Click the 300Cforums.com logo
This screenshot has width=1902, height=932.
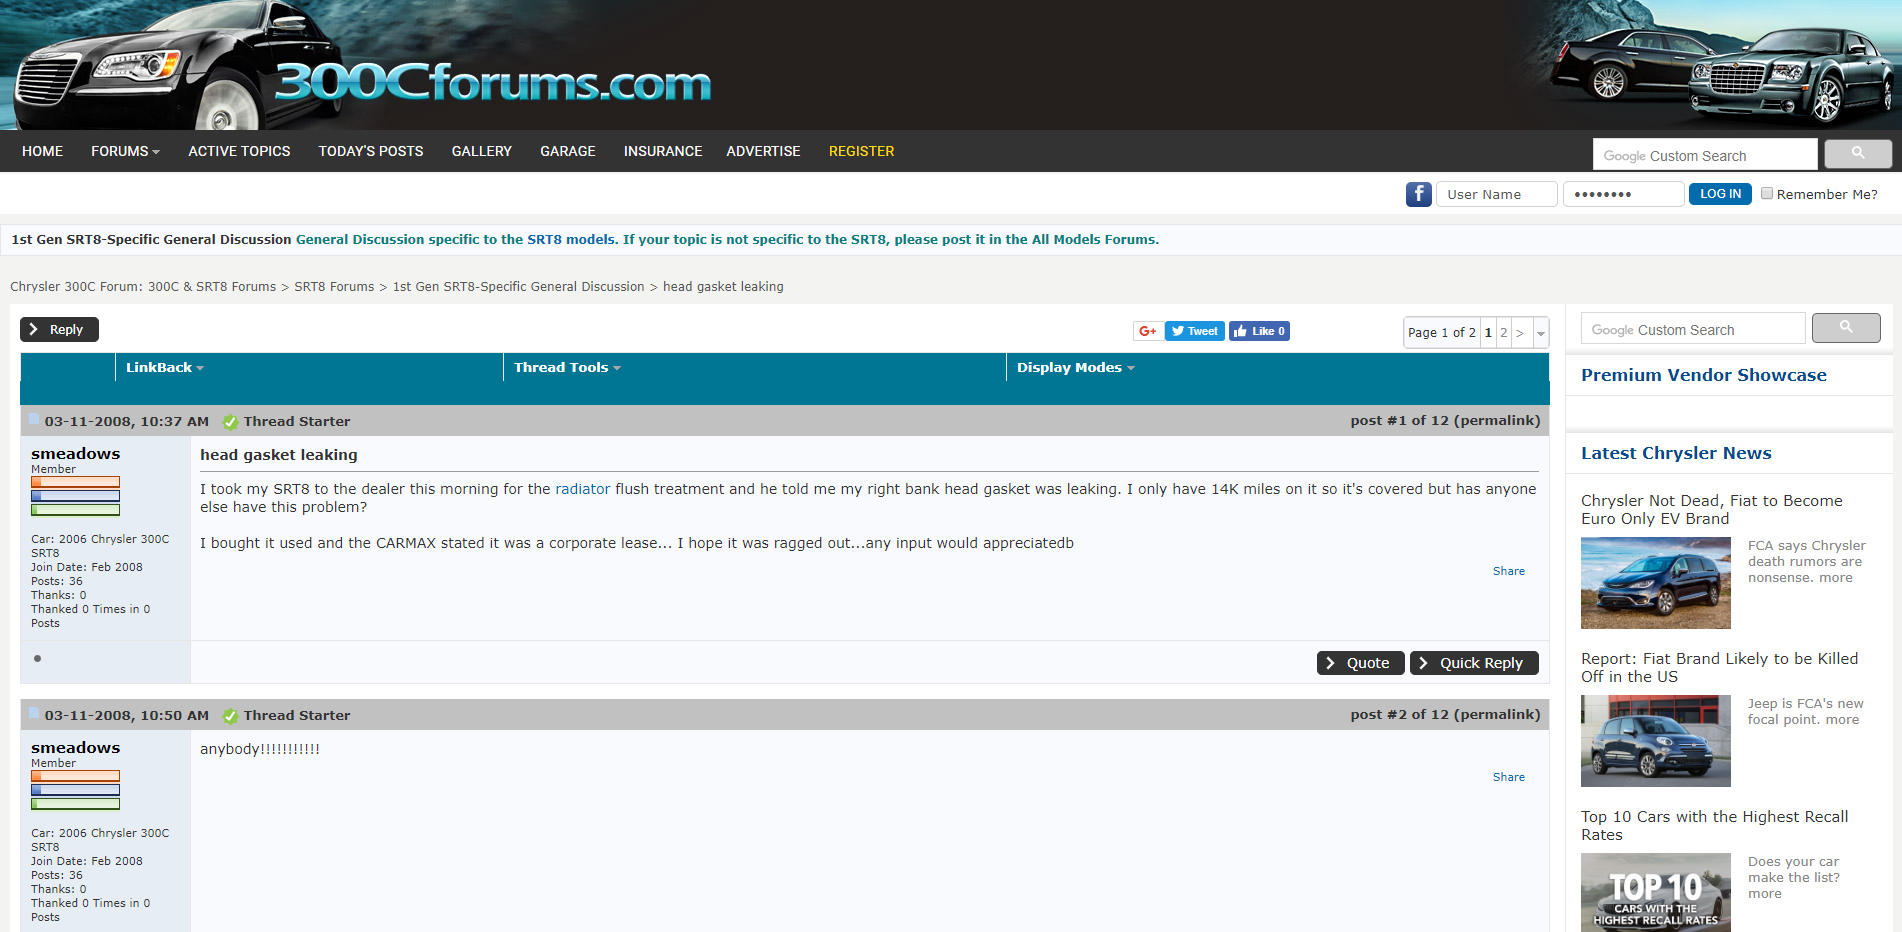tap(492, 84)
